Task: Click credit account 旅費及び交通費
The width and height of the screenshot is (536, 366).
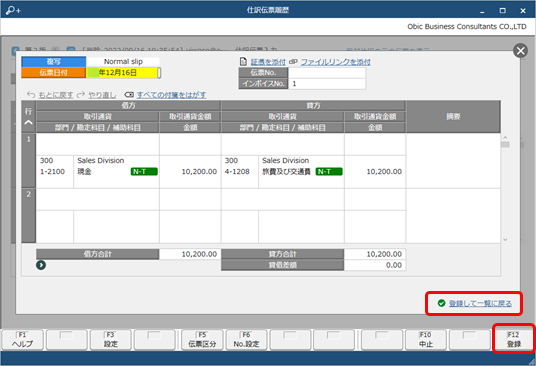Action: pyautogui.click(x=286, y=172)
